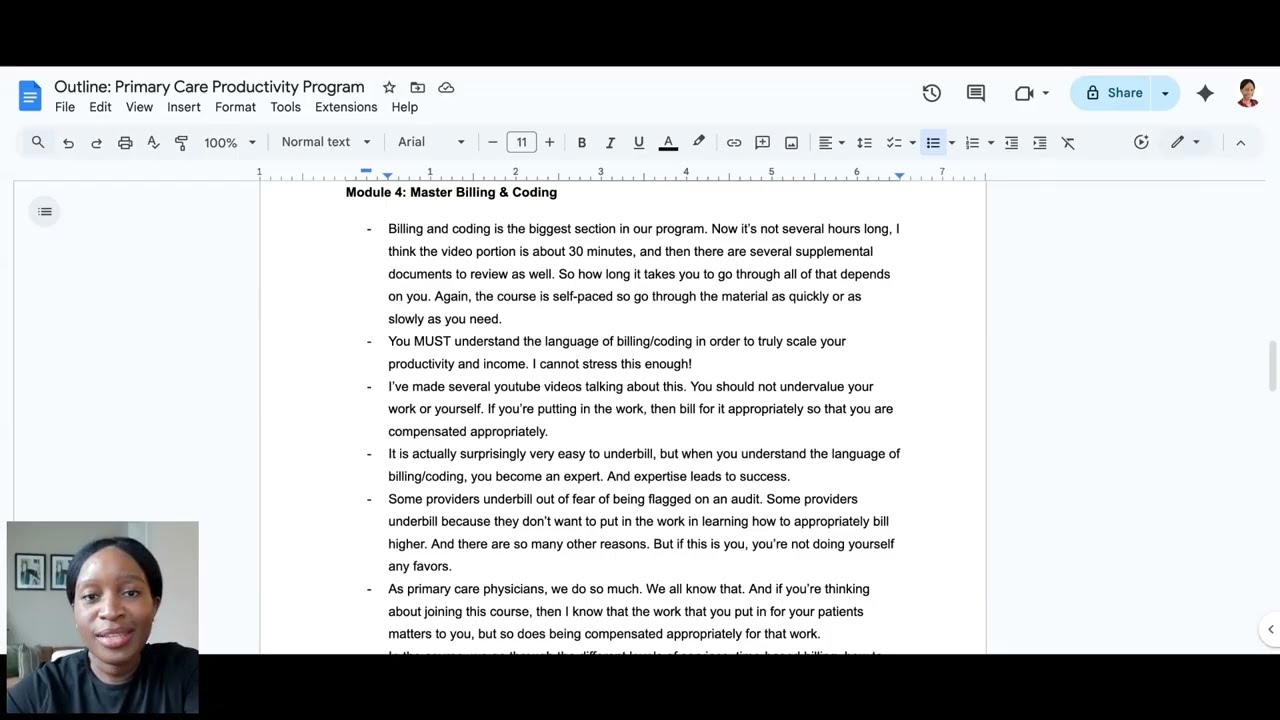Open the Google account avatar

(1248, 93)
